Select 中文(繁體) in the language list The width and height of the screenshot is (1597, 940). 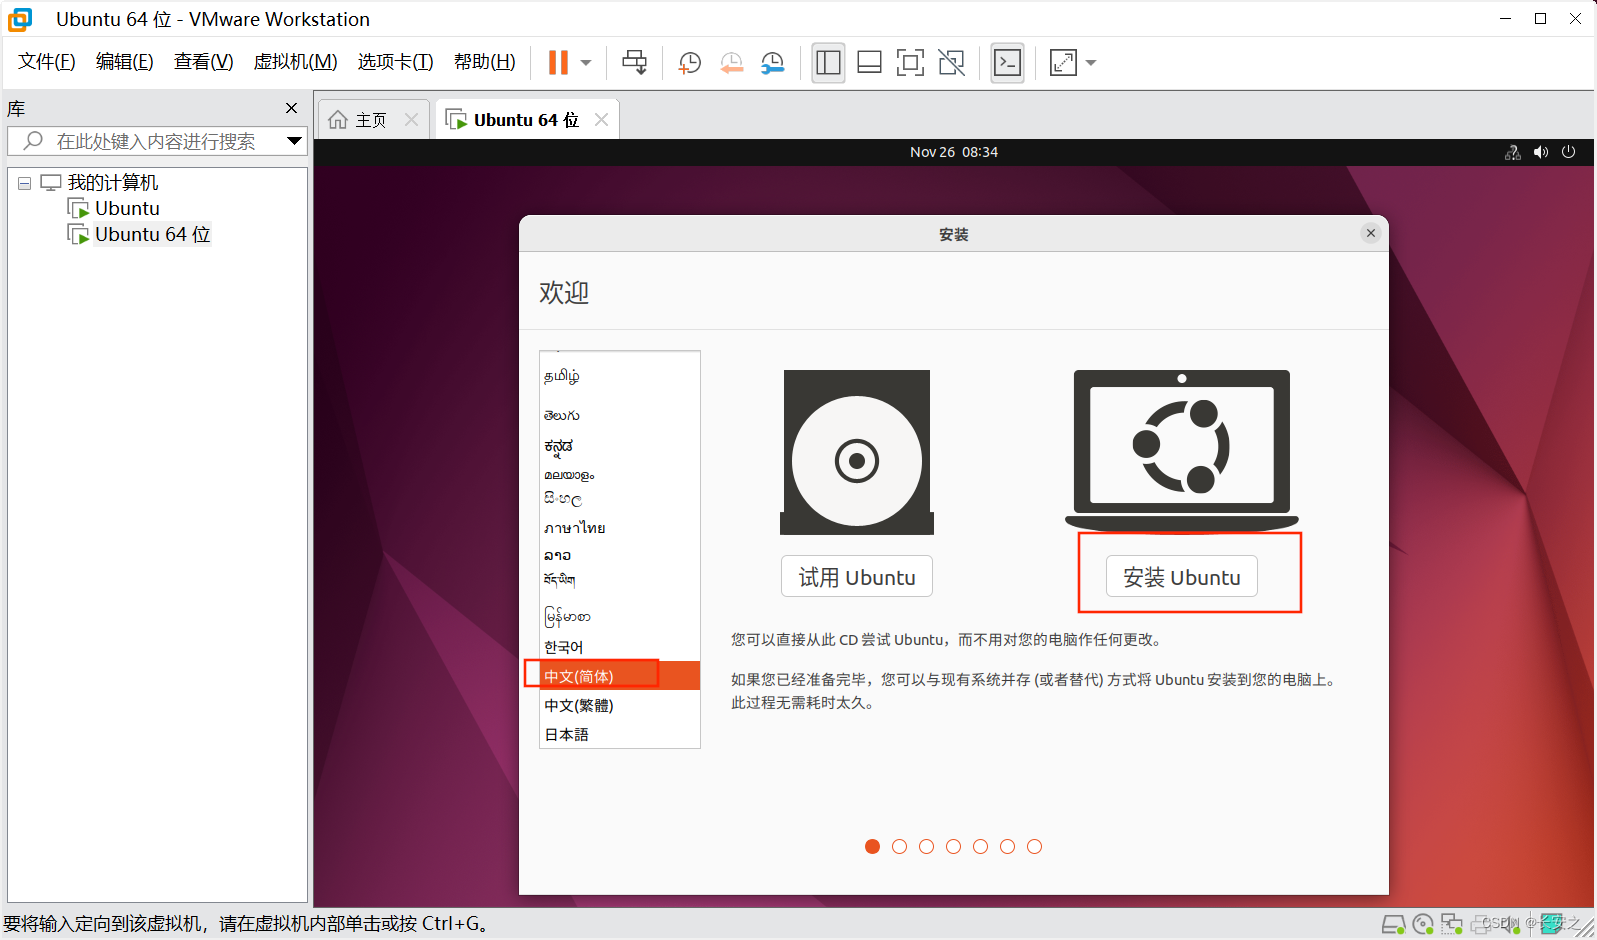(579, 705)
